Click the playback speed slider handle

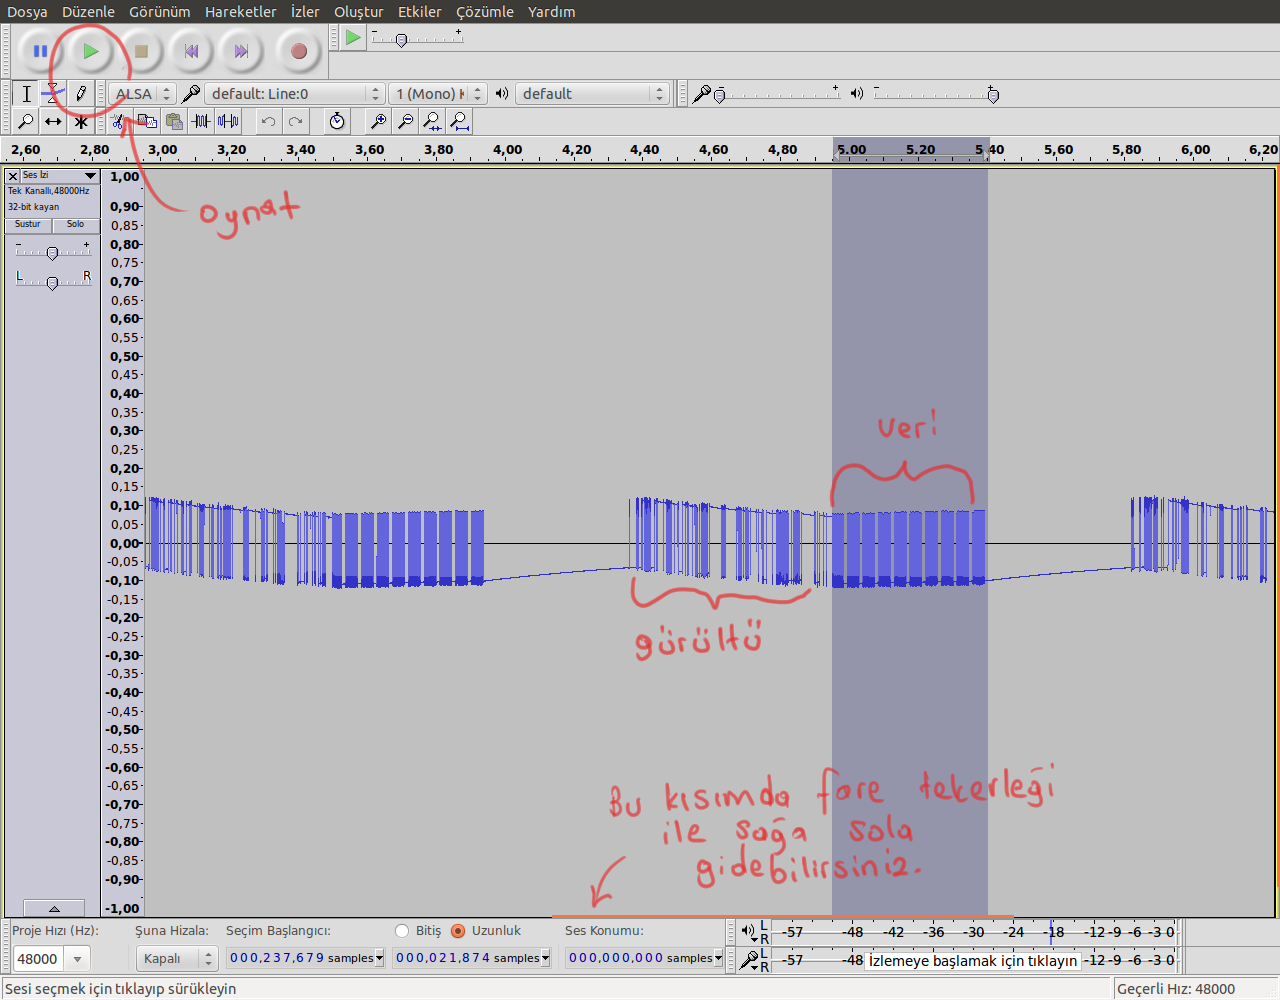(x=401, y=40)
